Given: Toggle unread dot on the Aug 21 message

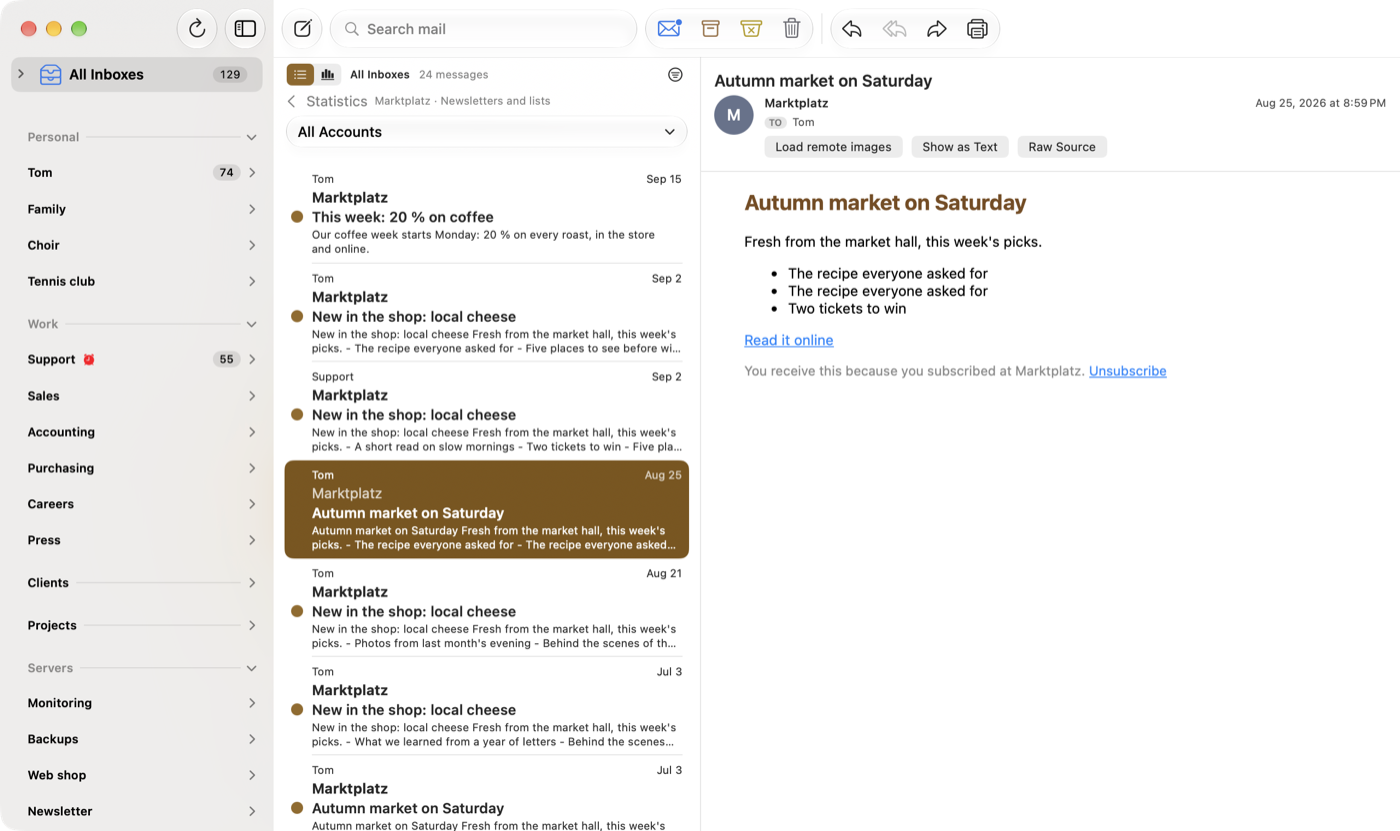Looking at the screenshot, I should click(x=297, y=611).
